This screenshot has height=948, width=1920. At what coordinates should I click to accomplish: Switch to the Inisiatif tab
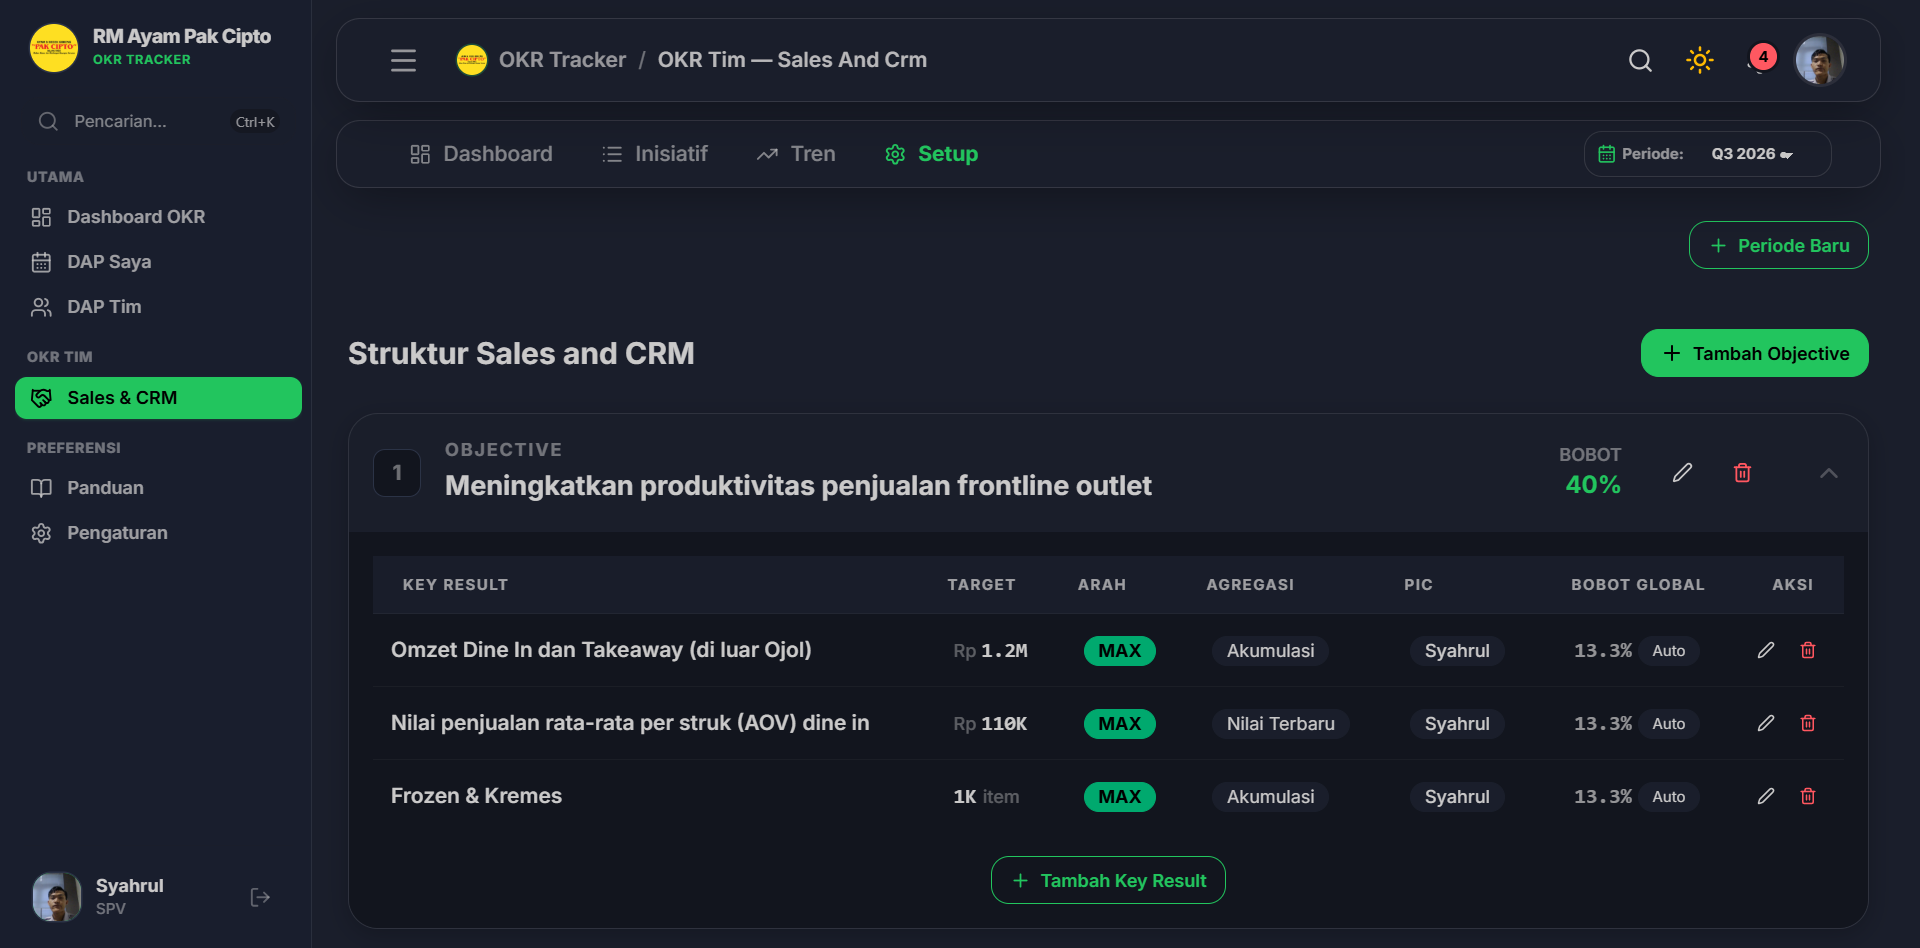tap(655, 154)
